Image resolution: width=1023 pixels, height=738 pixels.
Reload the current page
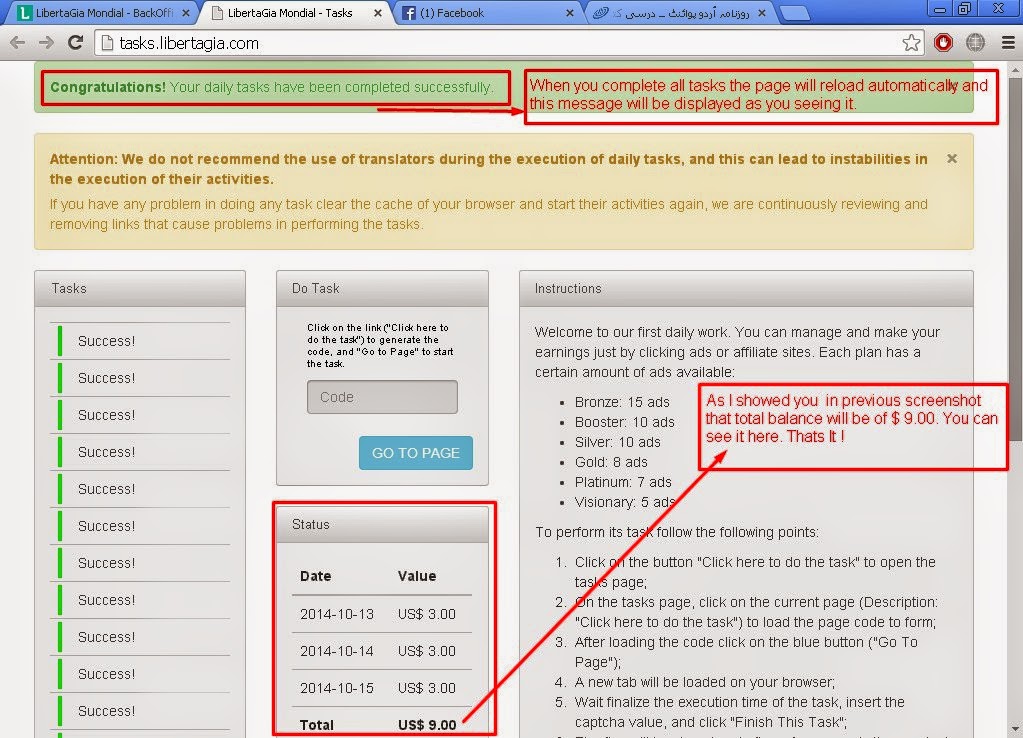coord(76,43)
